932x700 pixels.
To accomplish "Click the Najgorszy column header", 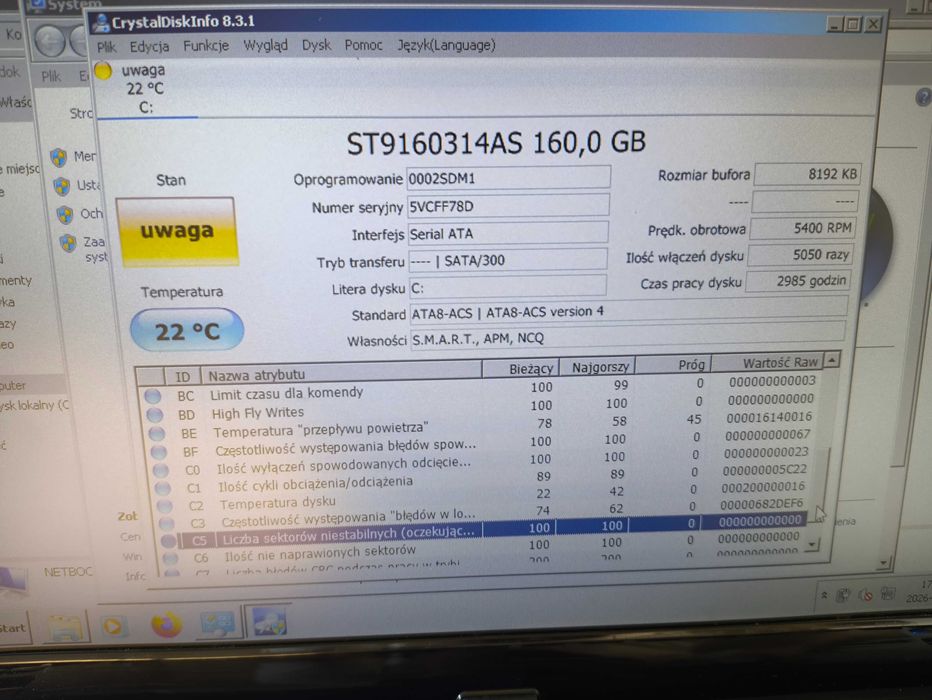I will 596,367.
